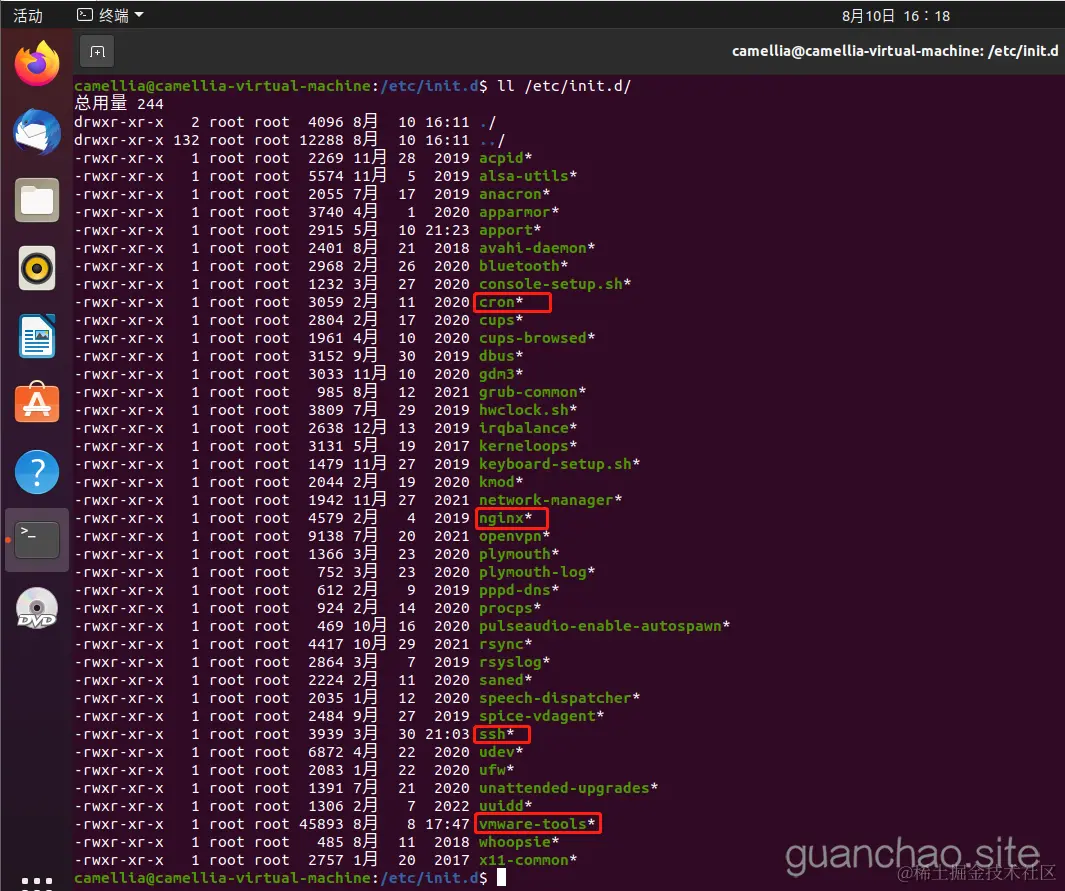Image resolution: width=1065 pixels, height=891 pixels.
Task: Click the apparmor* file name
Action: coord(519,212)
